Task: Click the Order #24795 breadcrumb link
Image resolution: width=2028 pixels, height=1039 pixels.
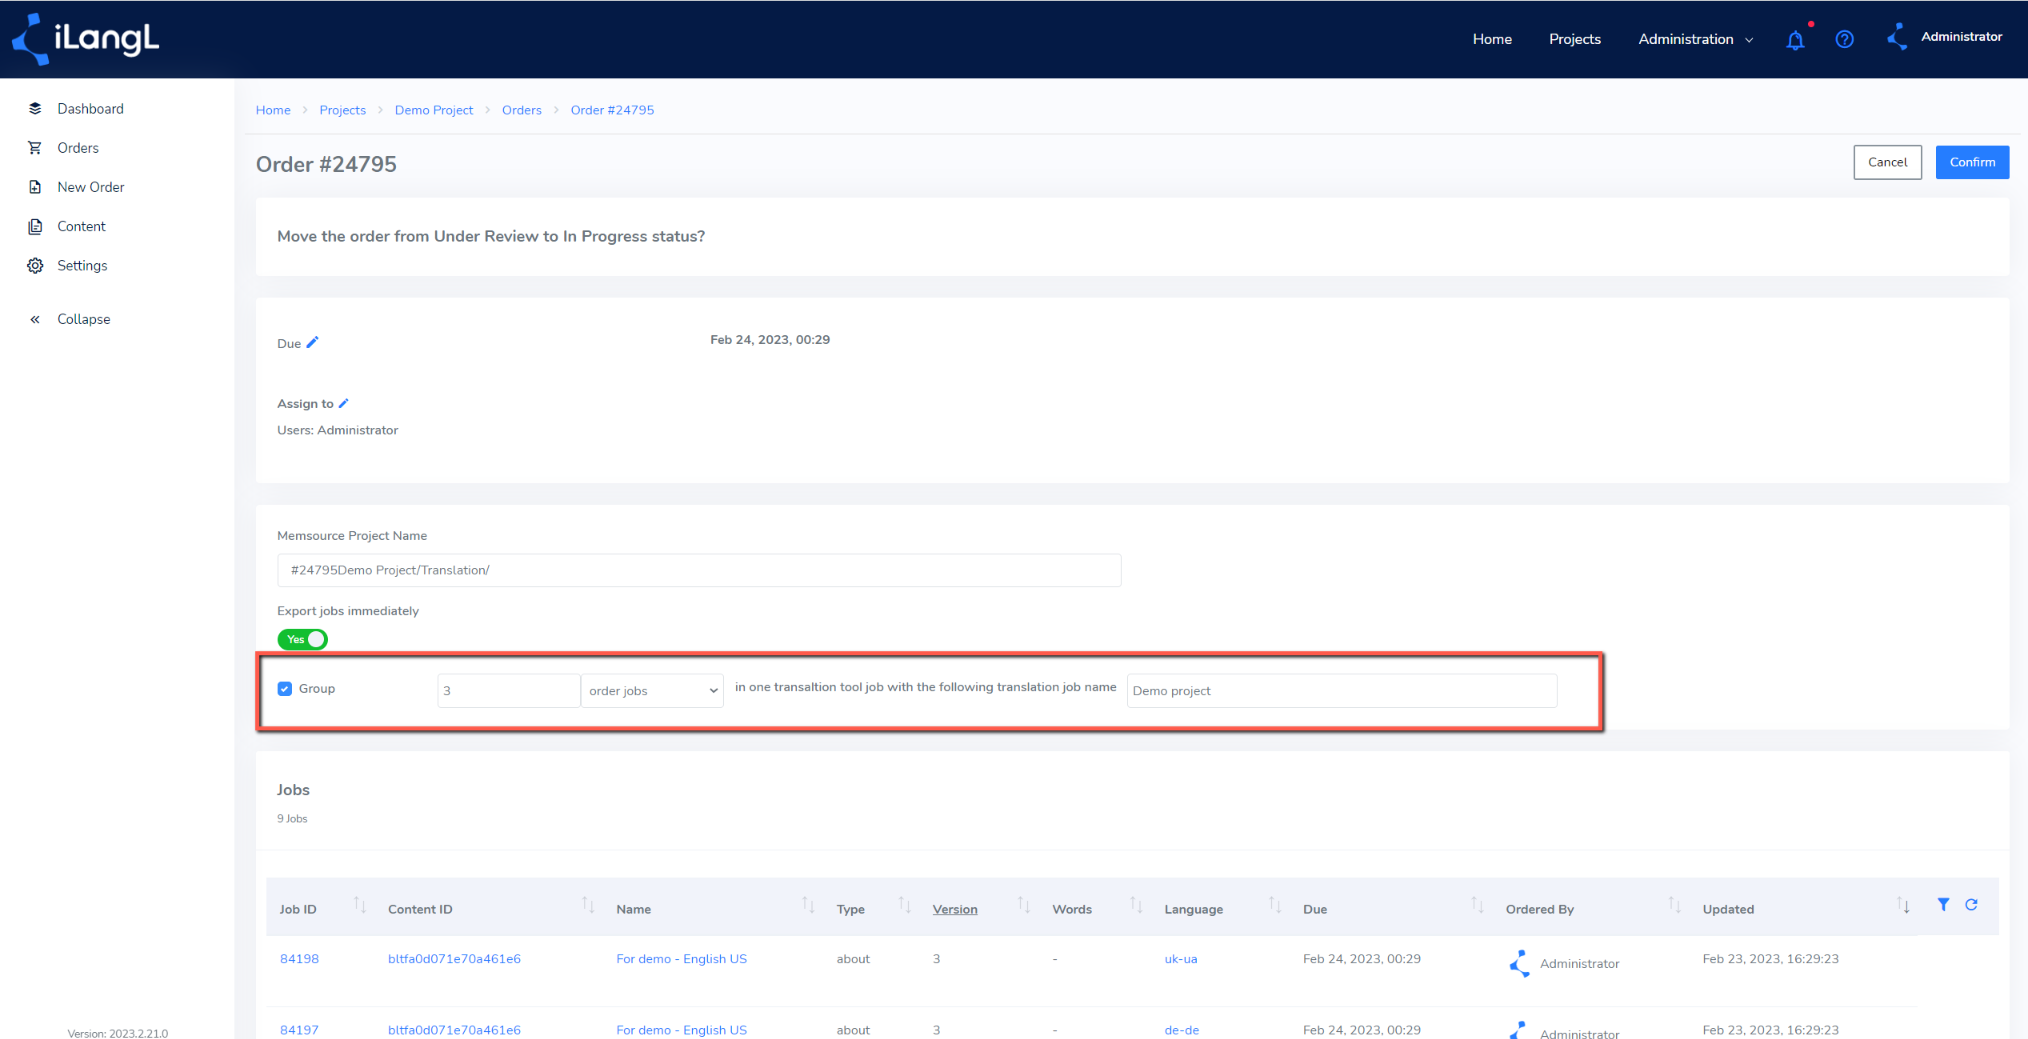Action: (612, 110)
